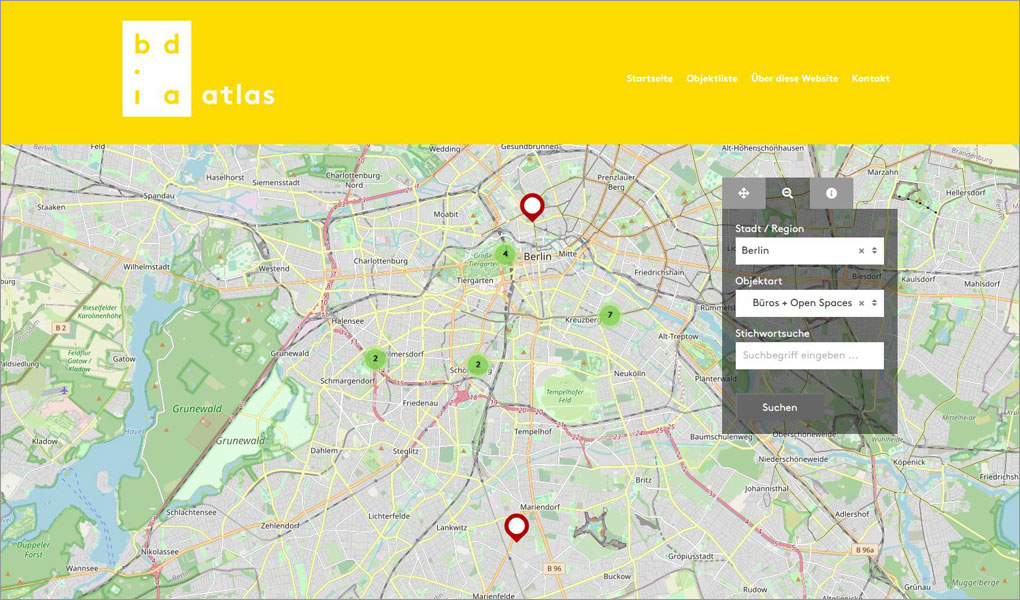Focus the Stichwortsuche text field

809,356
